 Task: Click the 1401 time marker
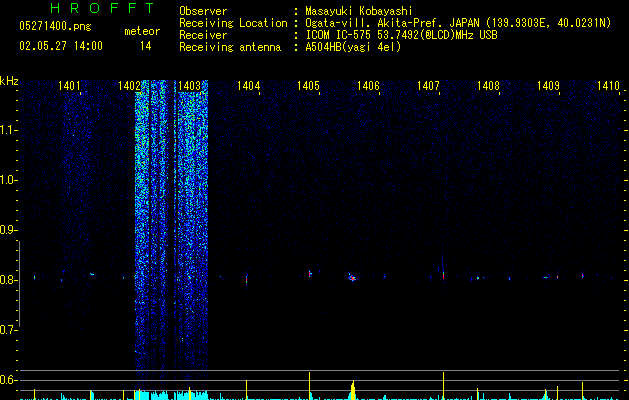[69, 86]
